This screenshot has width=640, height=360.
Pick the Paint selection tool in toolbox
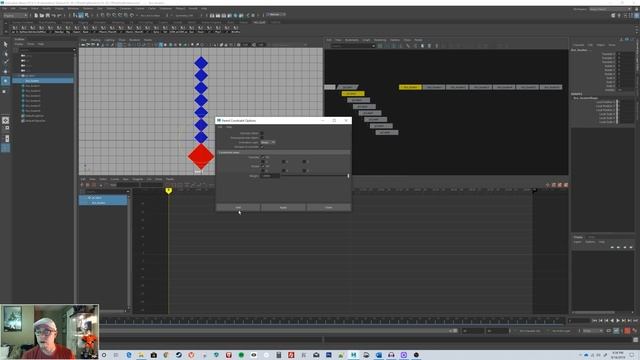click(x=5, y=62)
